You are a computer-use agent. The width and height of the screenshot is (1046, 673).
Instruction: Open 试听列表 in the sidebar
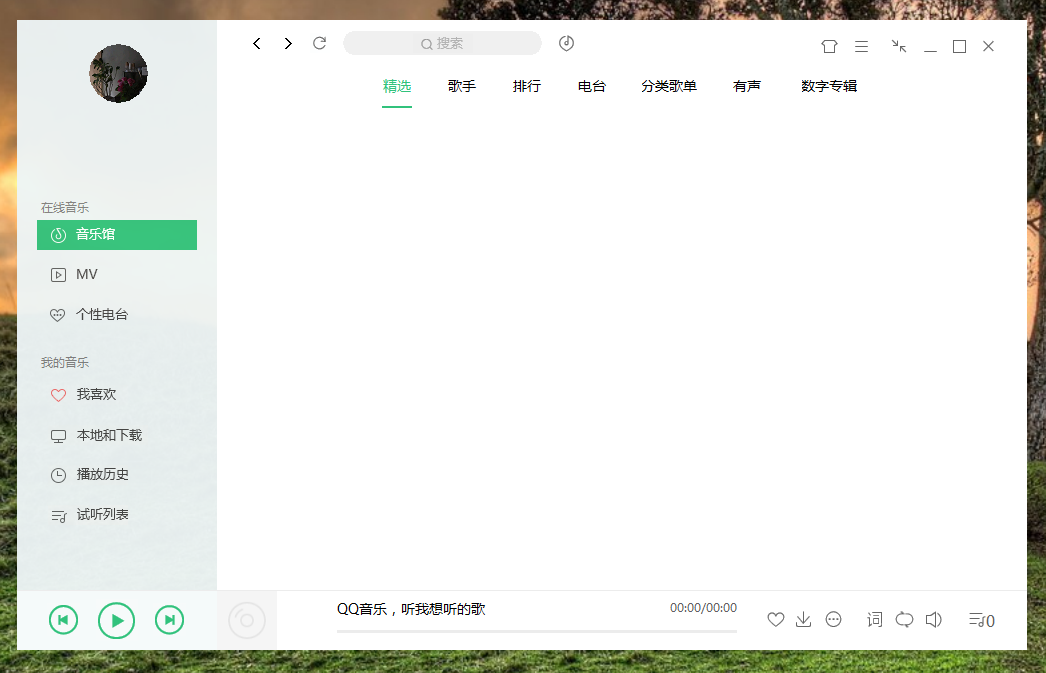pyautogui.click(x=117, y=515)
